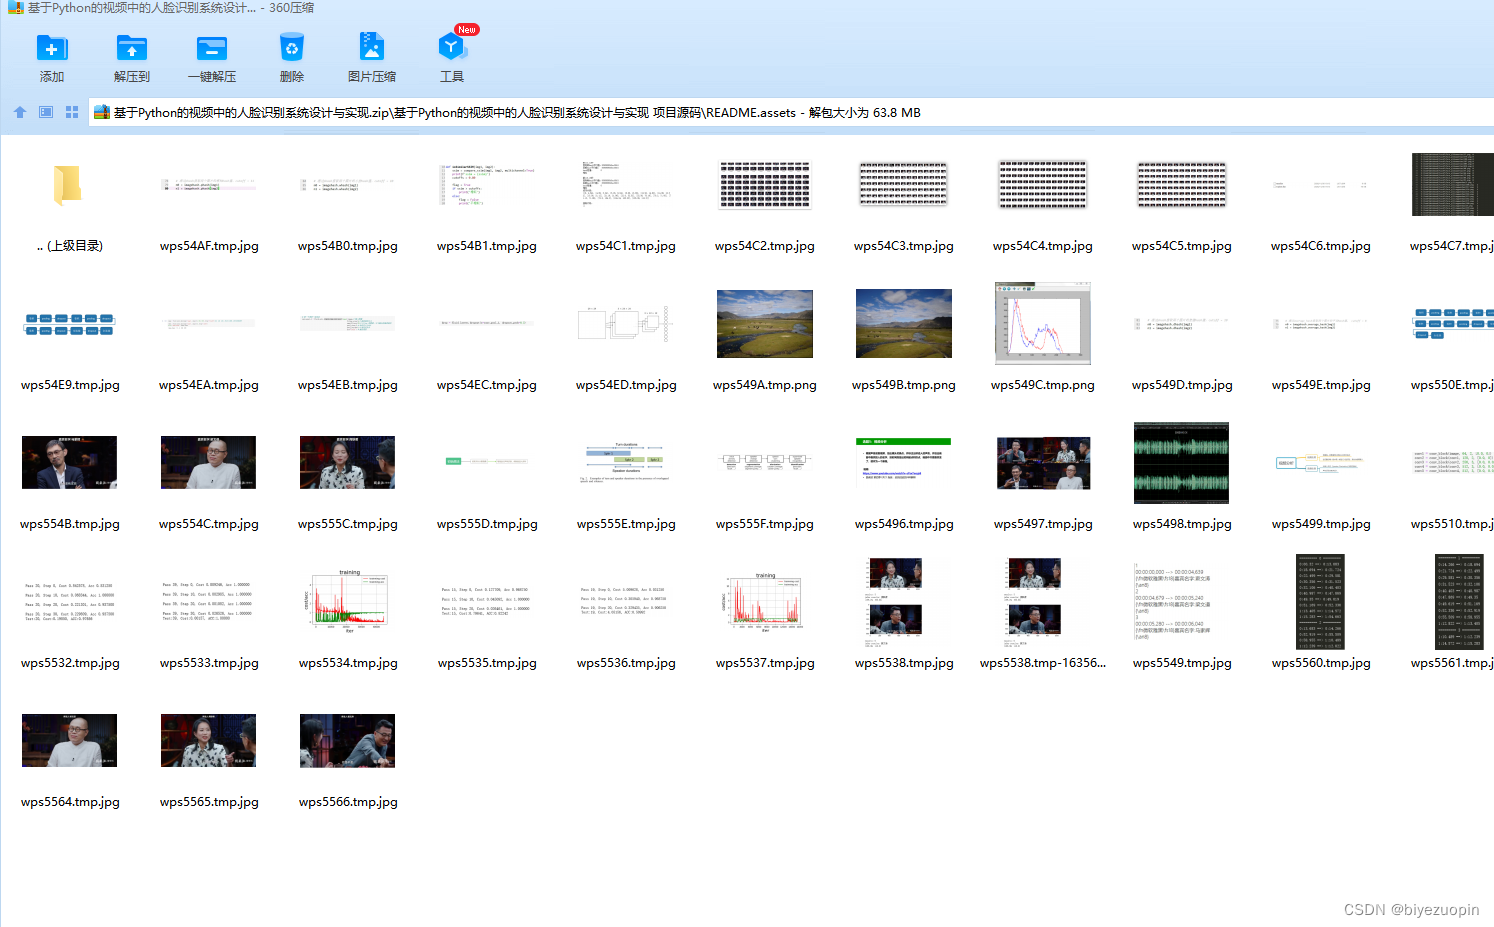1494x927 pixels.
Task: Click the file name wps5535.tmp.jpg
Action: coord(487,663)
